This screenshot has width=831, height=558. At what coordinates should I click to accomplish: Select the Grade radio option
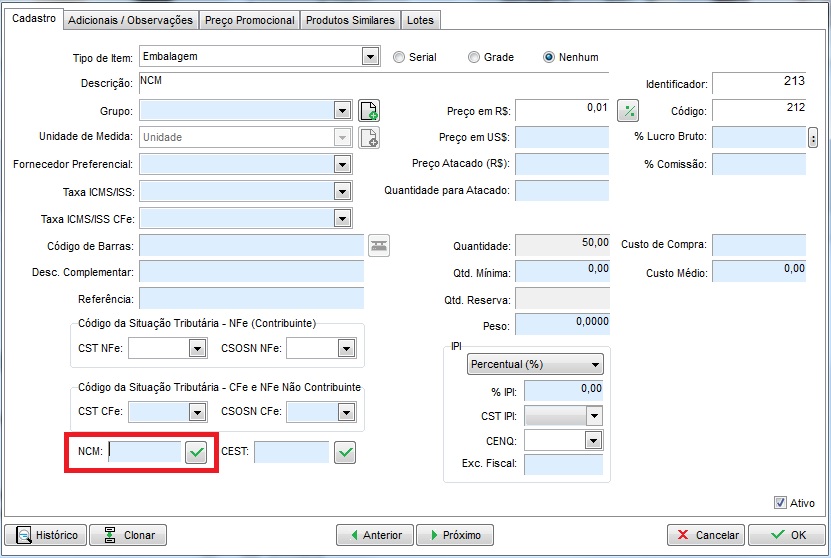tap(474, 57)
